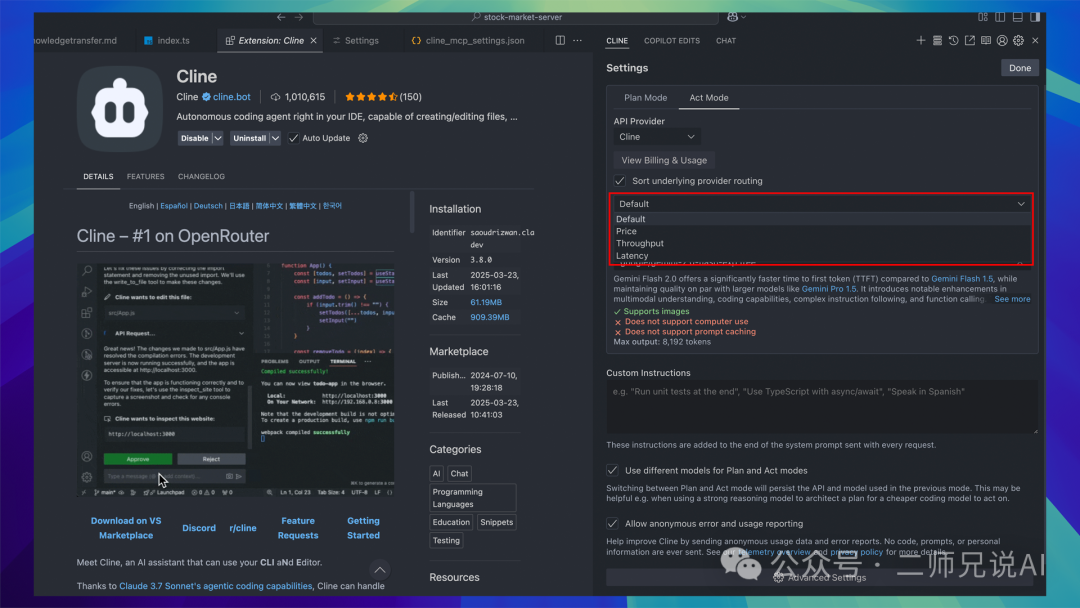
Task: Toggle primary side bar layout icon
Action: click(x=1000, y=17)
